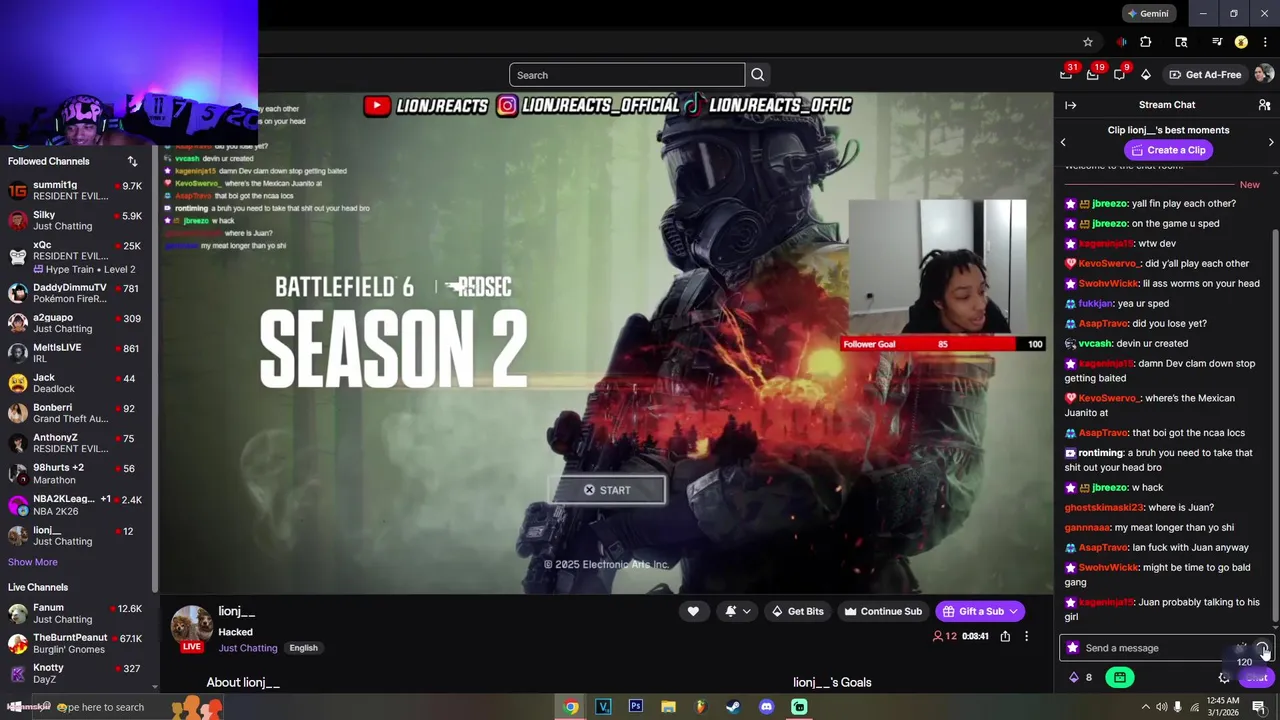Open Chrome media control icon
1280x720 pixels.
coord(1217,42)
